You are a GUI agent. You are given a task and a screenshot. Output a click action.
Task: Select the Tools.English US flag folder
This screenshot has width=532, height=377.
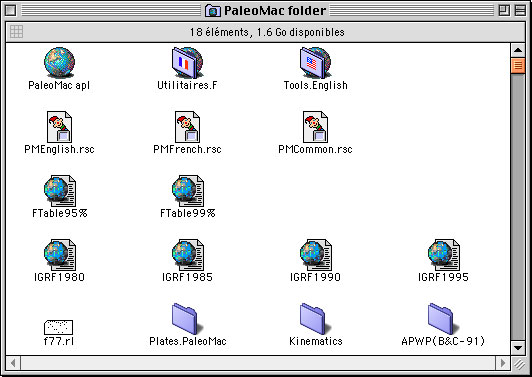316,63
